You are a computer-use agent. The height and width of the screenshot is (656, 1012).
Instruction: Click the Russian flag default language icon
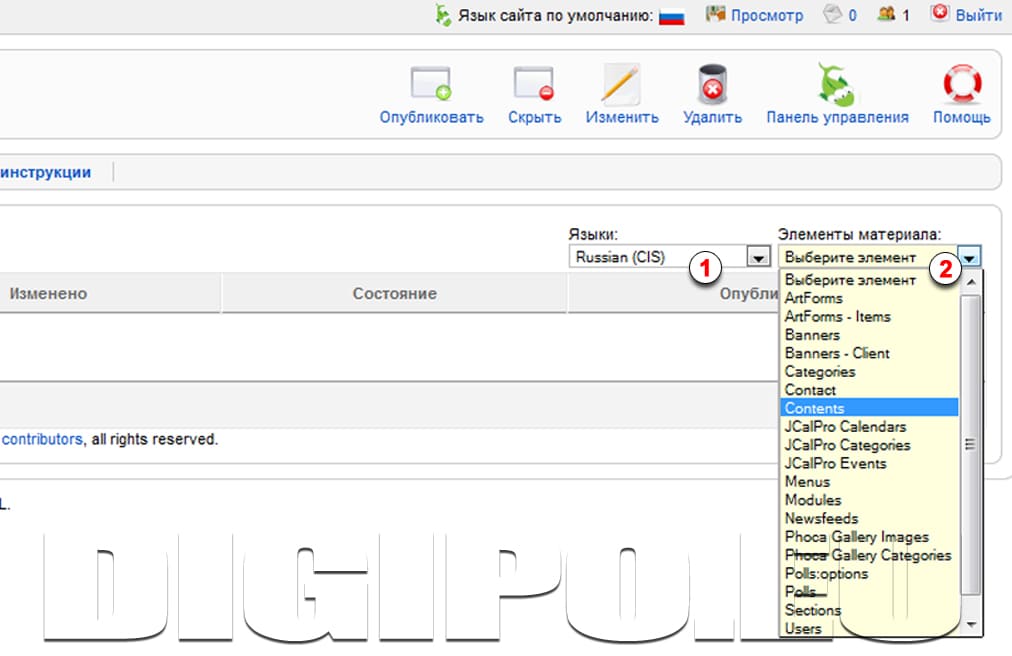[x=671, y=16]
